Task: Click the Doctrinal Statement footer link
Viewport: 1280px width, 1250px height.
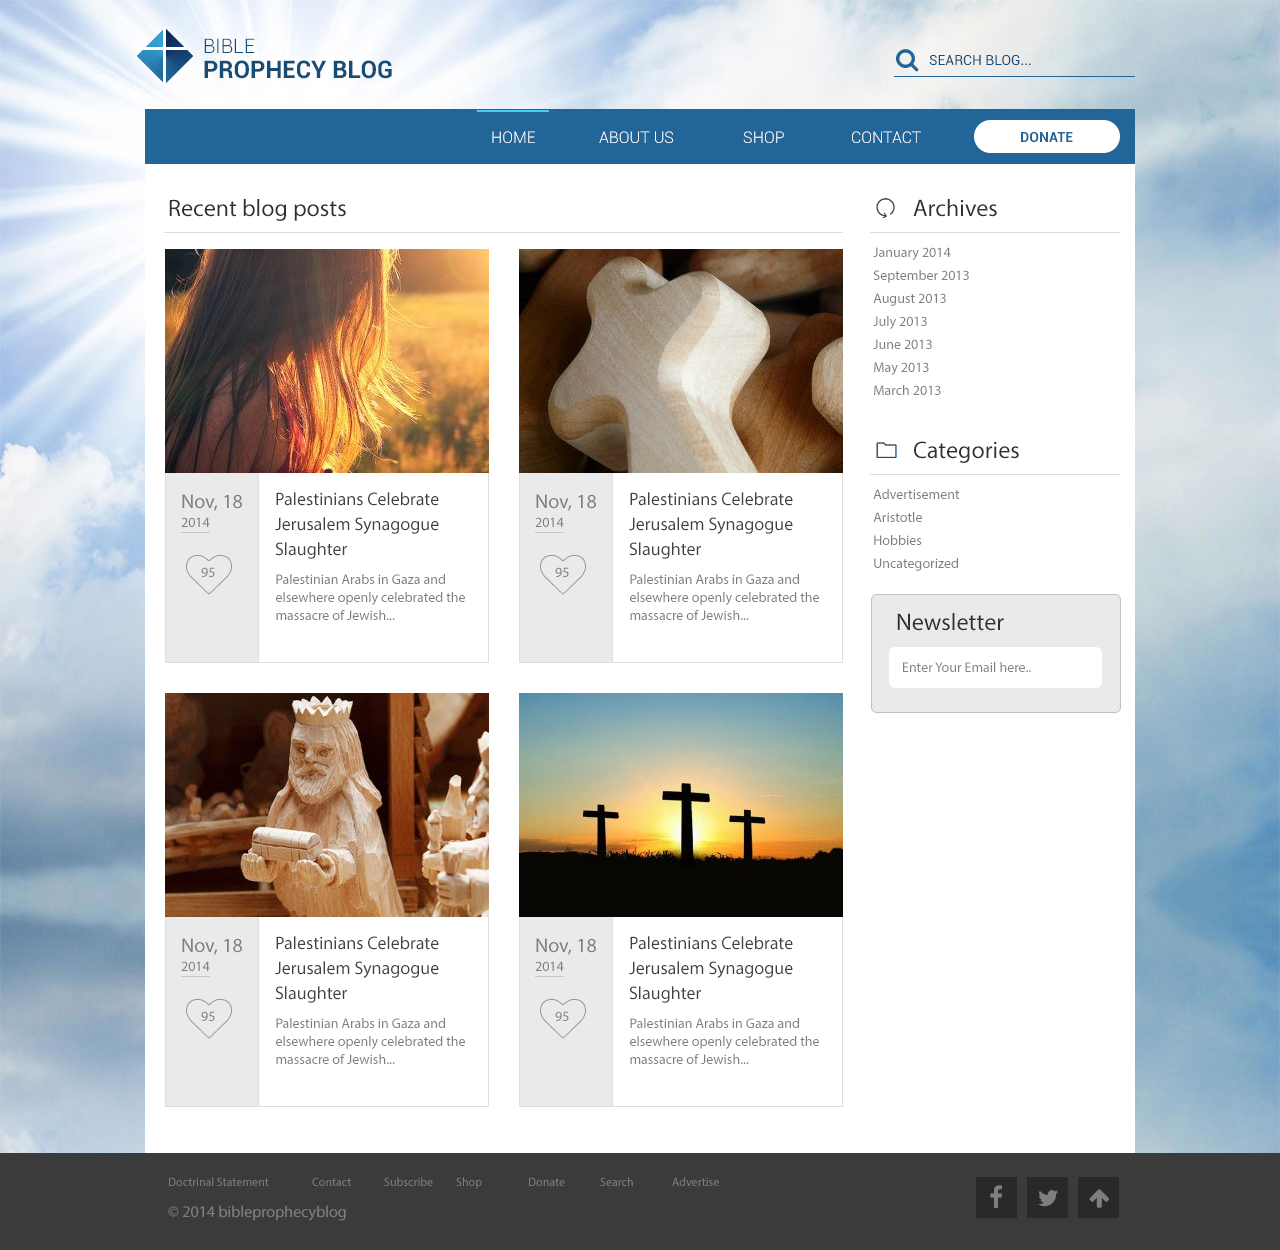Action: [218, 1182]
